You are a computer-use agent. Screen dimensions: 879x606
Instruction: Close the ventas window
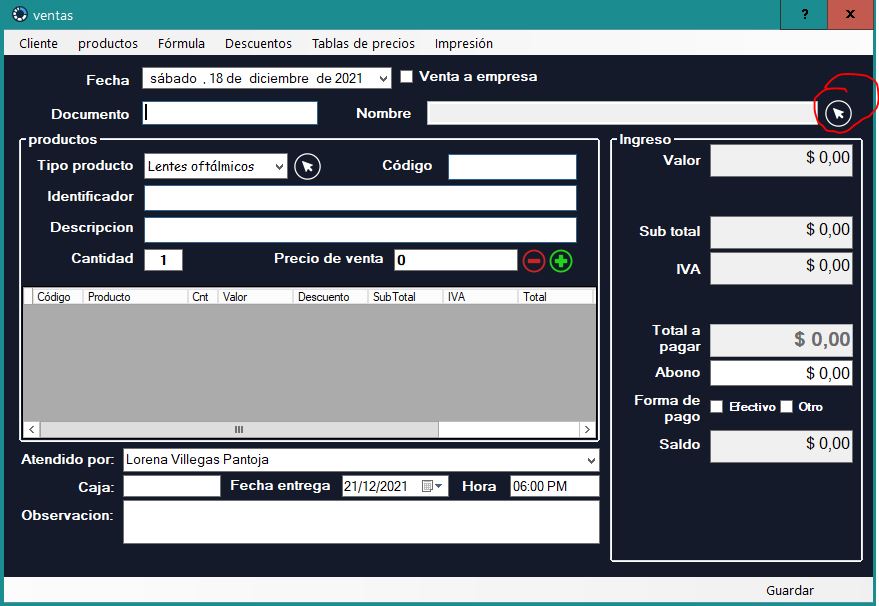point(850,15)
